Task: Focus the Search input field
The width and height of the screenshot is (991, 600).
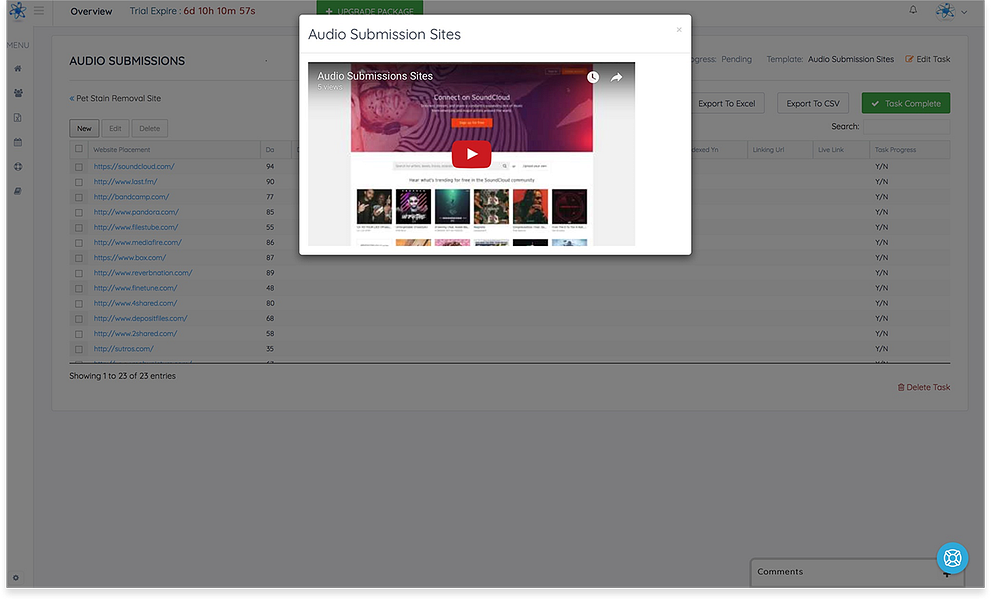Action: 906,126
